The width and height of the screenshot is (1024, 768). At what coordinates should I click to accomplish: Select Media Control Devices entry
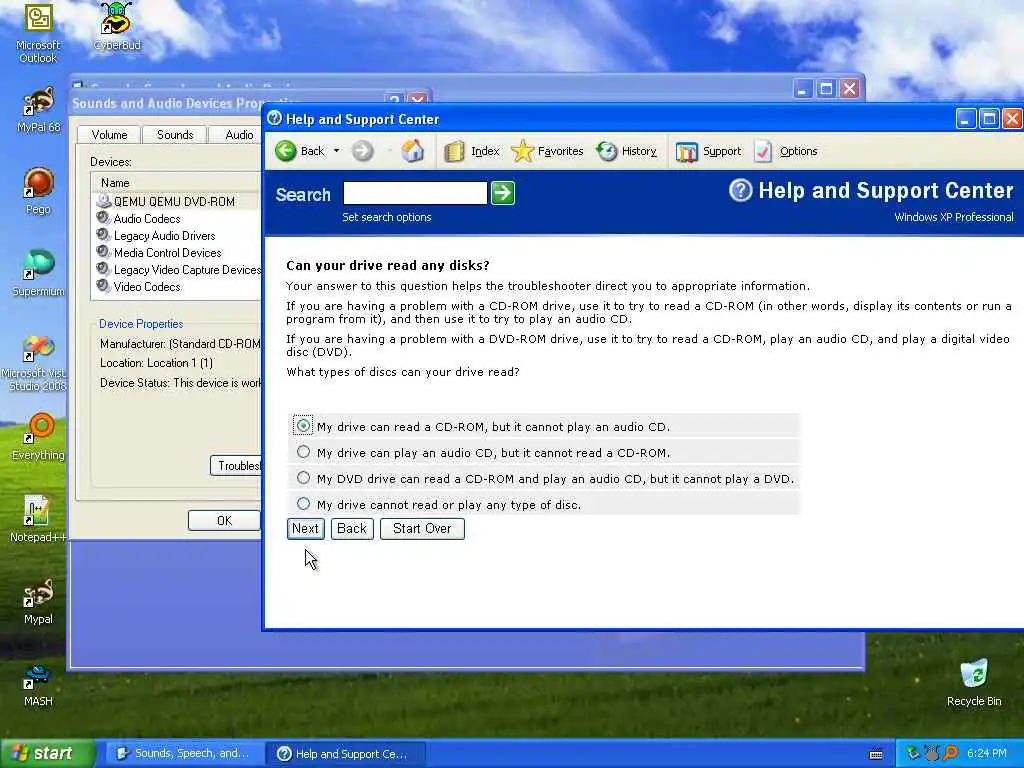pos(167,253)
